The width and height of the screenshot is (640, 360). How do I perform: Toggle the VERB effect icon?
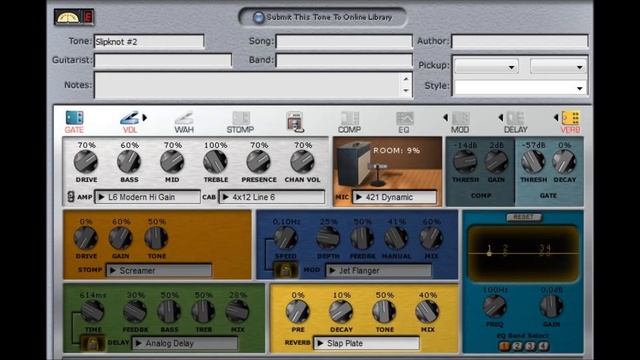point(571,118)
